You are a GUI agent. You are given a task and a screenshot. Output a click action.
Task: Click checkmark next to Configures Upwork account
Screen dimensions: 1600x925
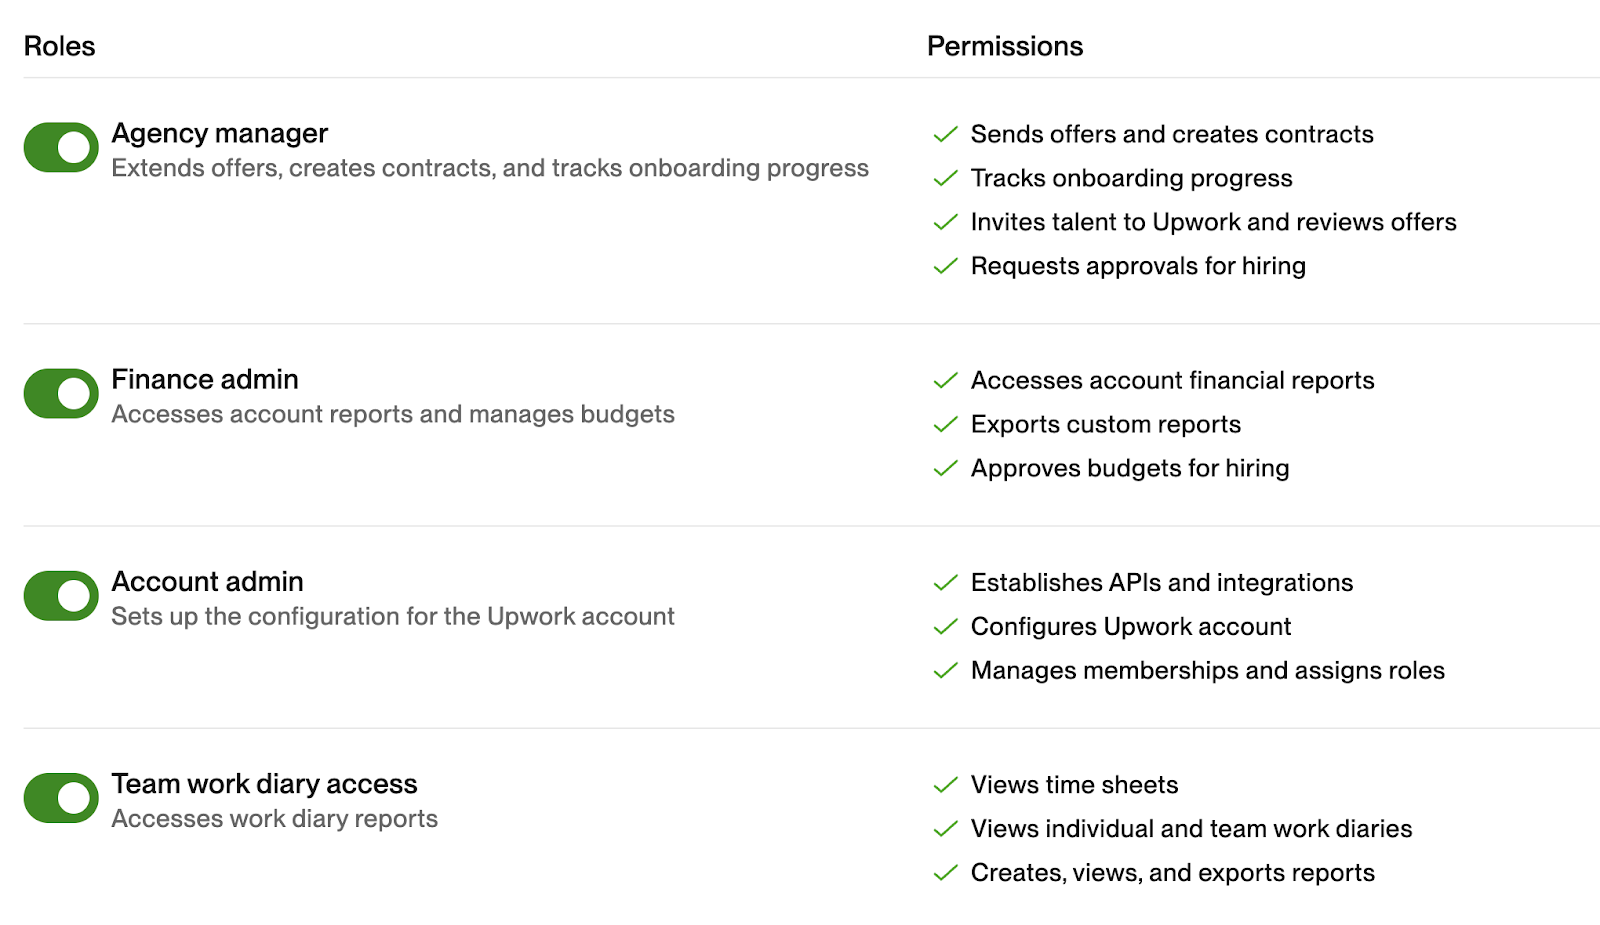pos(945,627)
